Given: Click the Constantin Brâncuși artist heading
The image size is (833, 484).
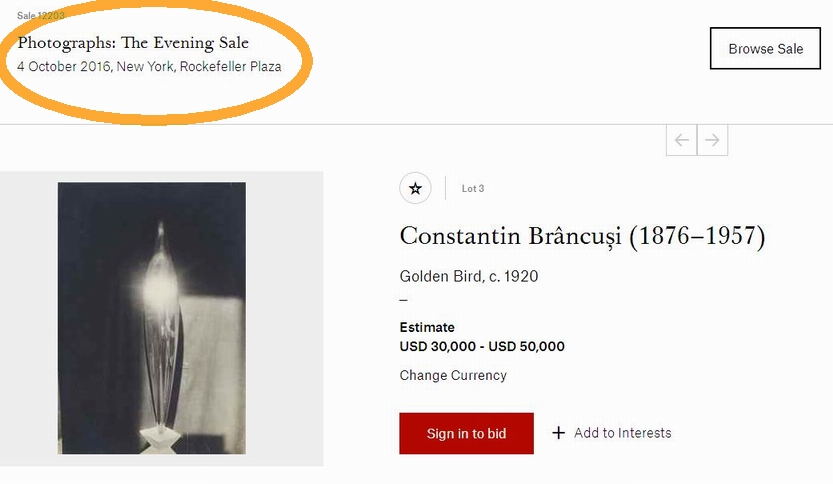Looking at the screenshot, I should pyautogui.click(x=582, y=236).
